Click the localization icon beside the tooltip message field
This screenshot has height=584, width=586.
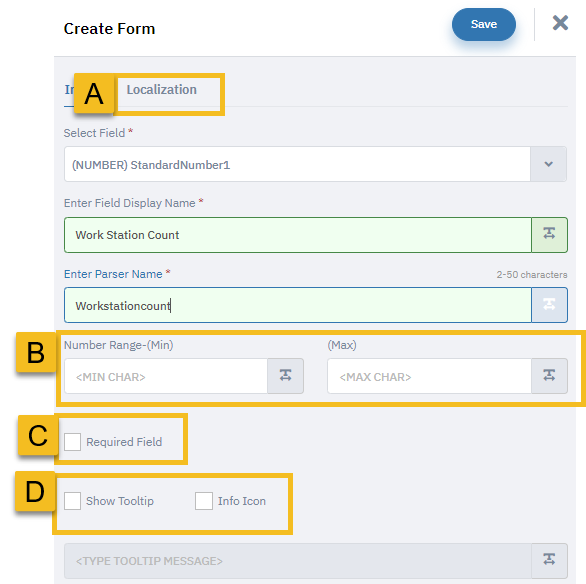click(549, 560)
